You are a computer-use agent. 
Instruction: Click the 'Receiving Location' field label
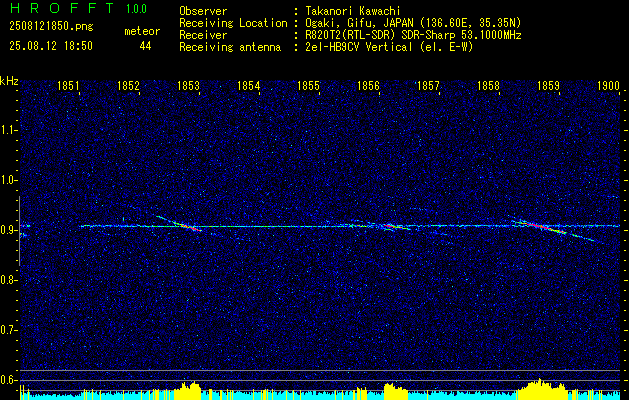[233, 23]
